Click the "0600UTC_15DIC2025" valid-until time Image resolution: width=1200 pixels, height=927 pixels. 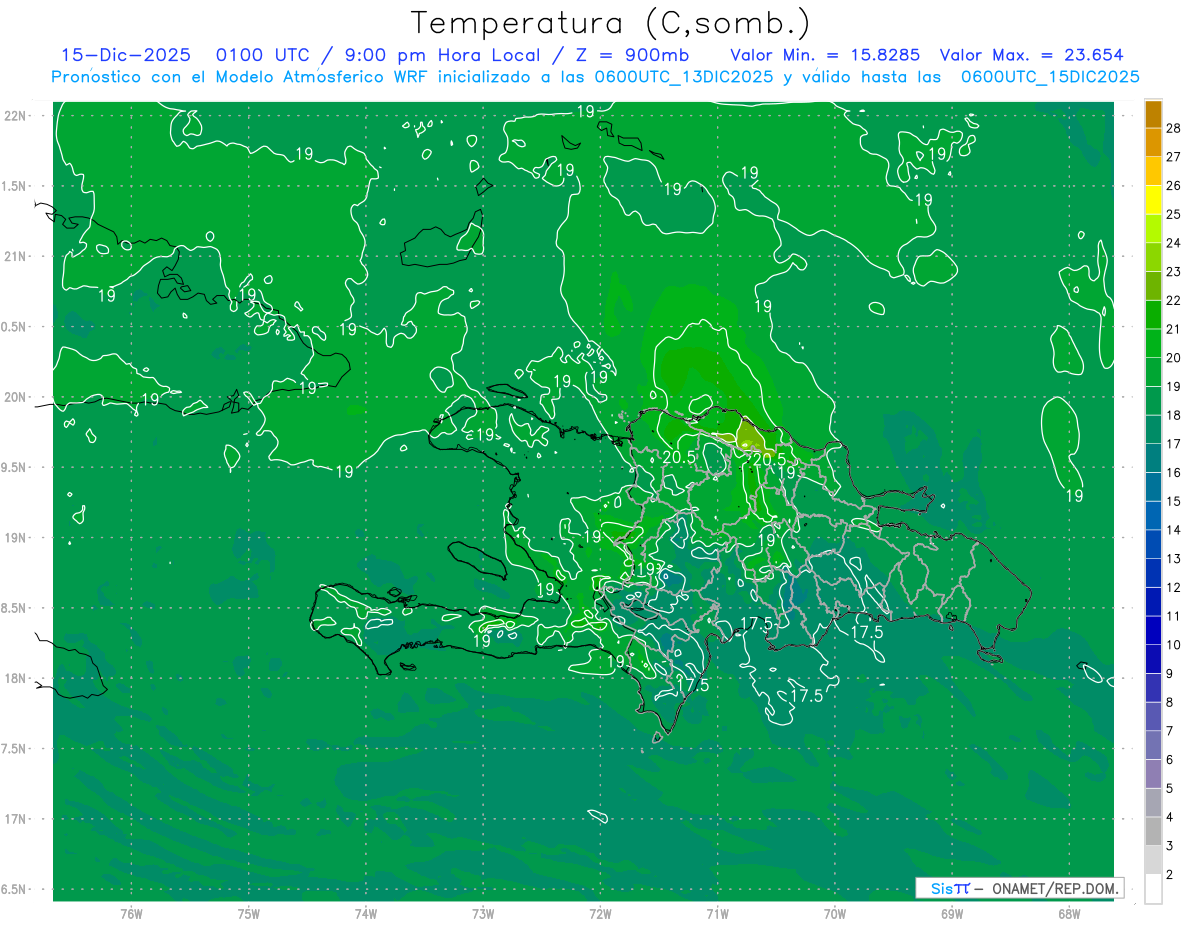coord(1050,77)
